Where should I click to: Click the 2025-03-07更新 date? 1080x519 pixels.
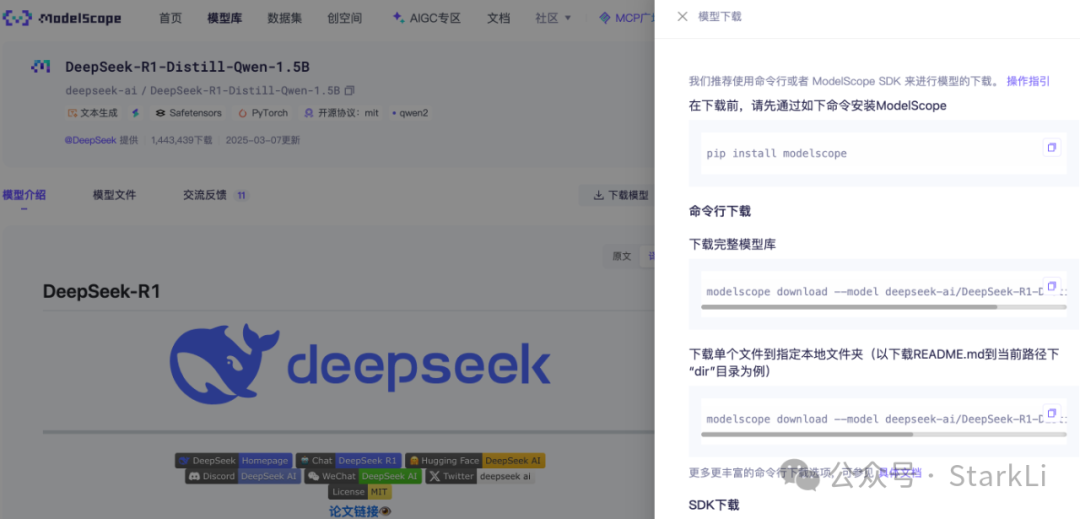(262, 140)
